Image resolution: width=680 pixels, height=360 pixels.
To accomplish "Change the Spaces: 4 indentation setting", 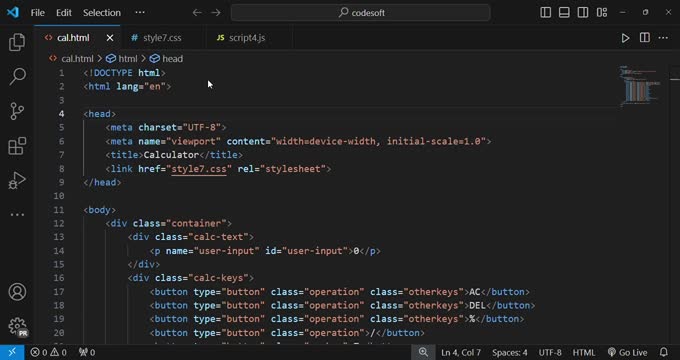I will [x=510, y=352].
